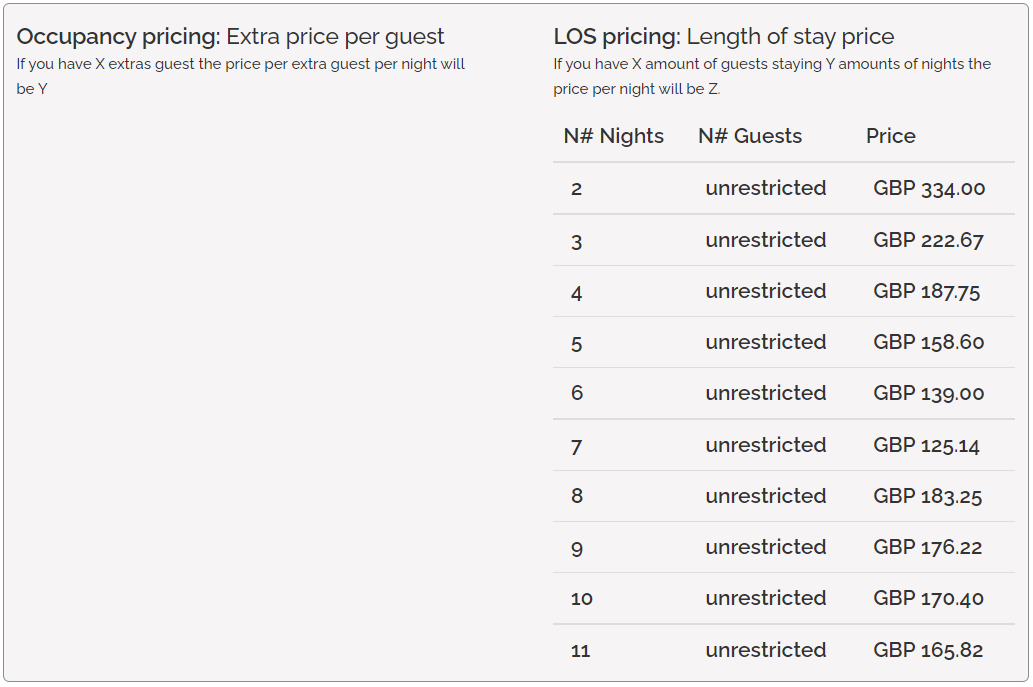
Task: Click the GBP 176.22 price
Action: click(927, 547)
